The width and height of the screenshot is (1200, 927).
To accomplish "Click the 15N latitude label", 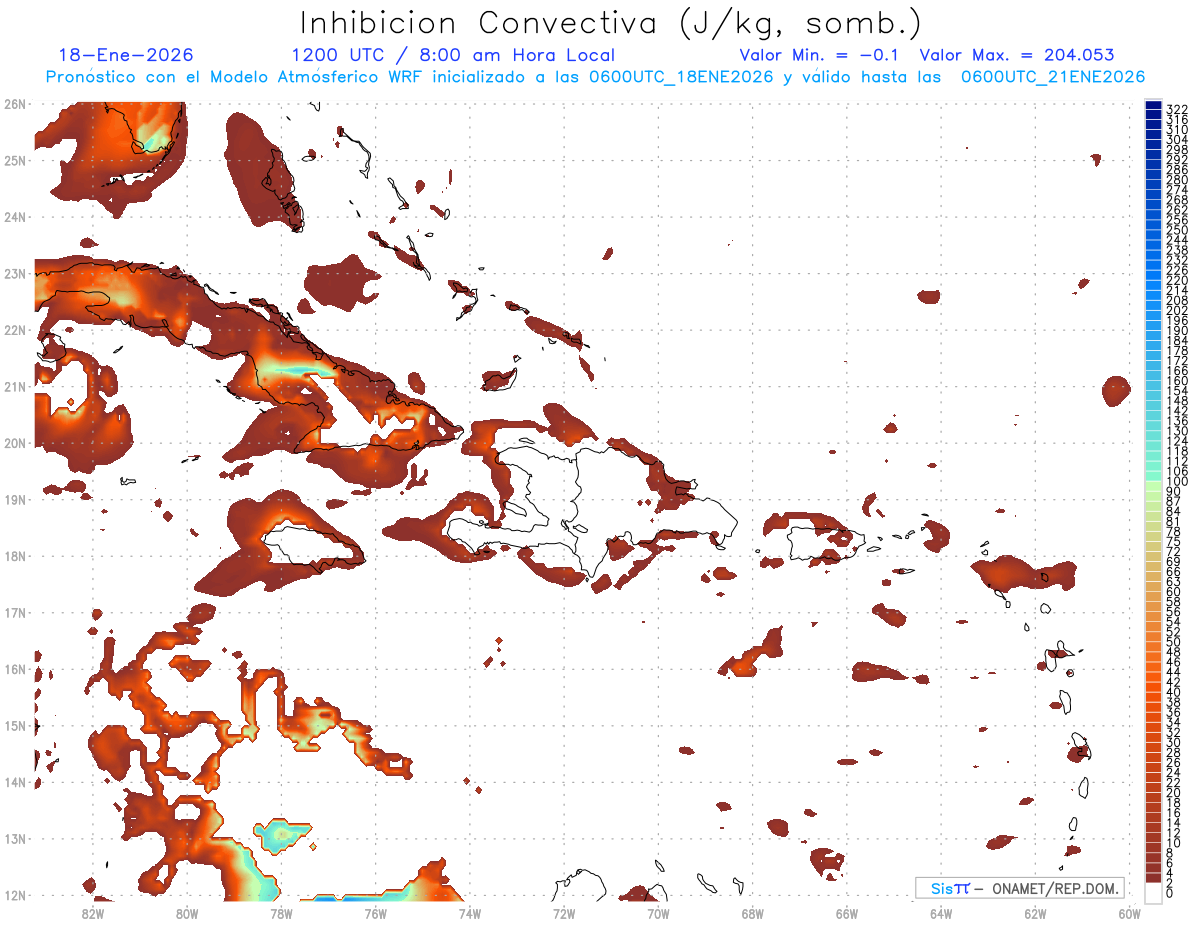I will (15, 725).
